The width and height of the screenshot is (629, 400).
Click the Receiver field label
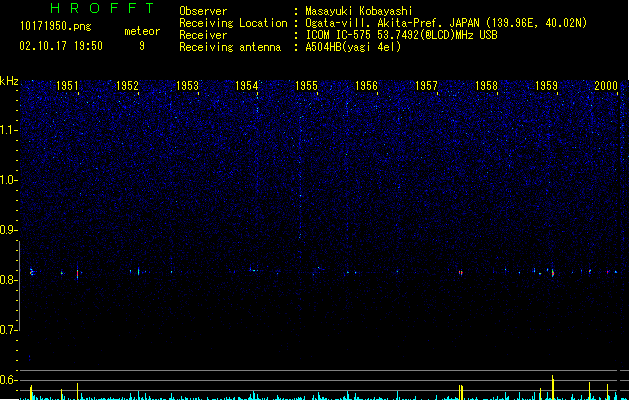tap(203, 35)
